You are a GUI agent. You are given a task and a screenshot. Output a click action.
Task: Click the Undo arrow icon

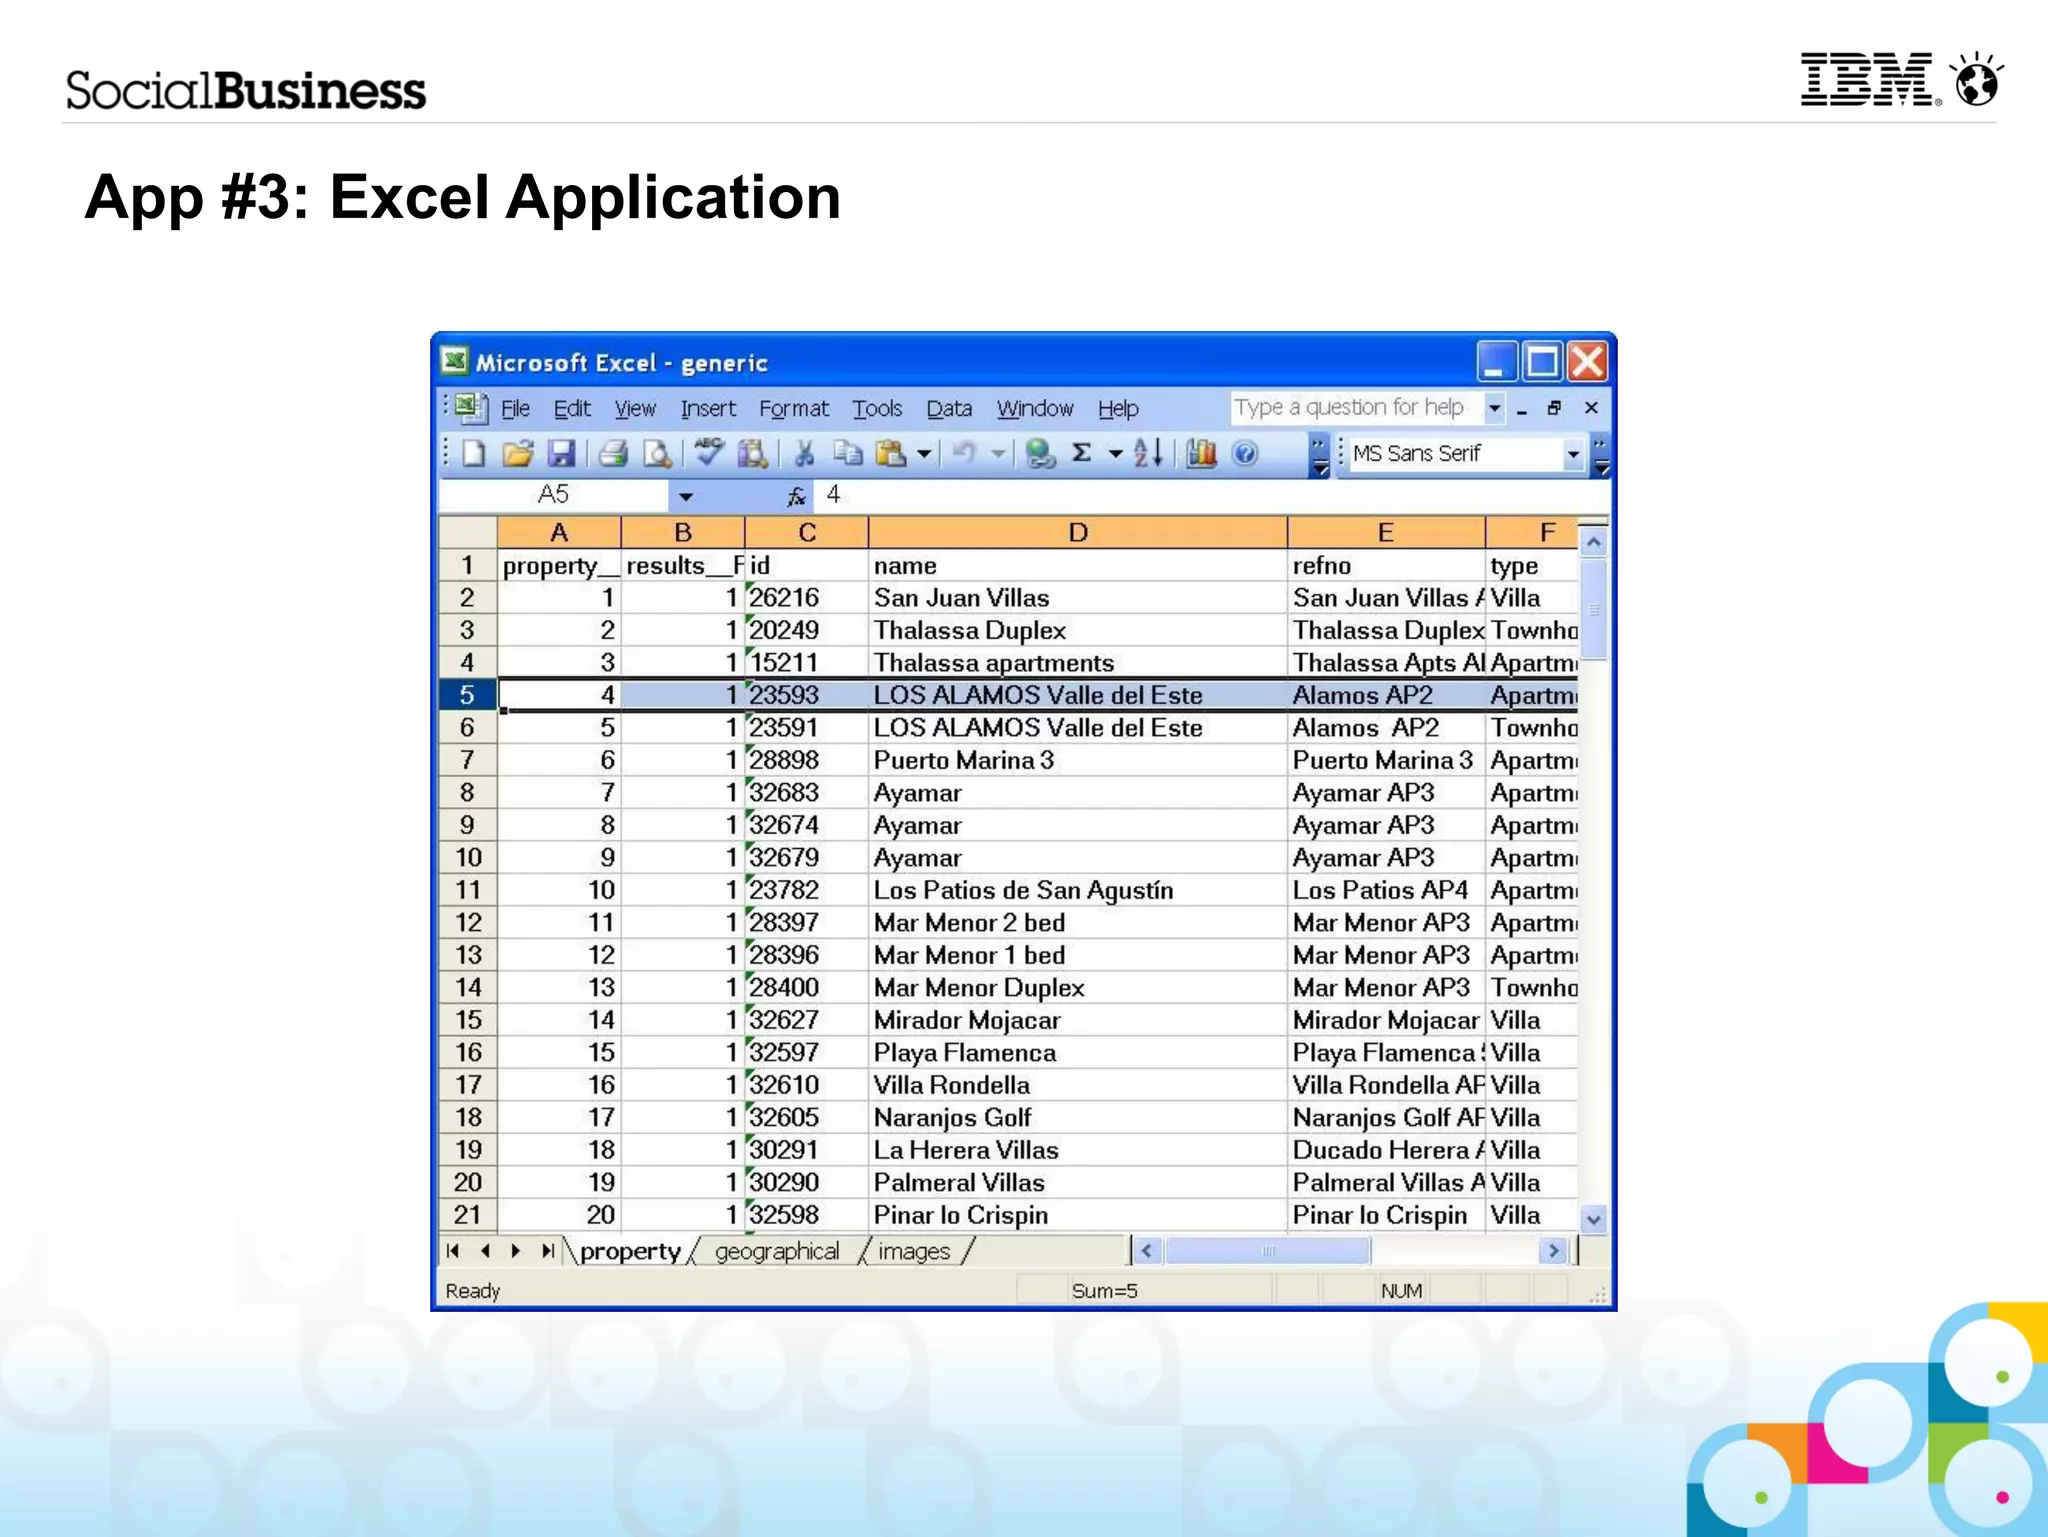tap(964, 454)
